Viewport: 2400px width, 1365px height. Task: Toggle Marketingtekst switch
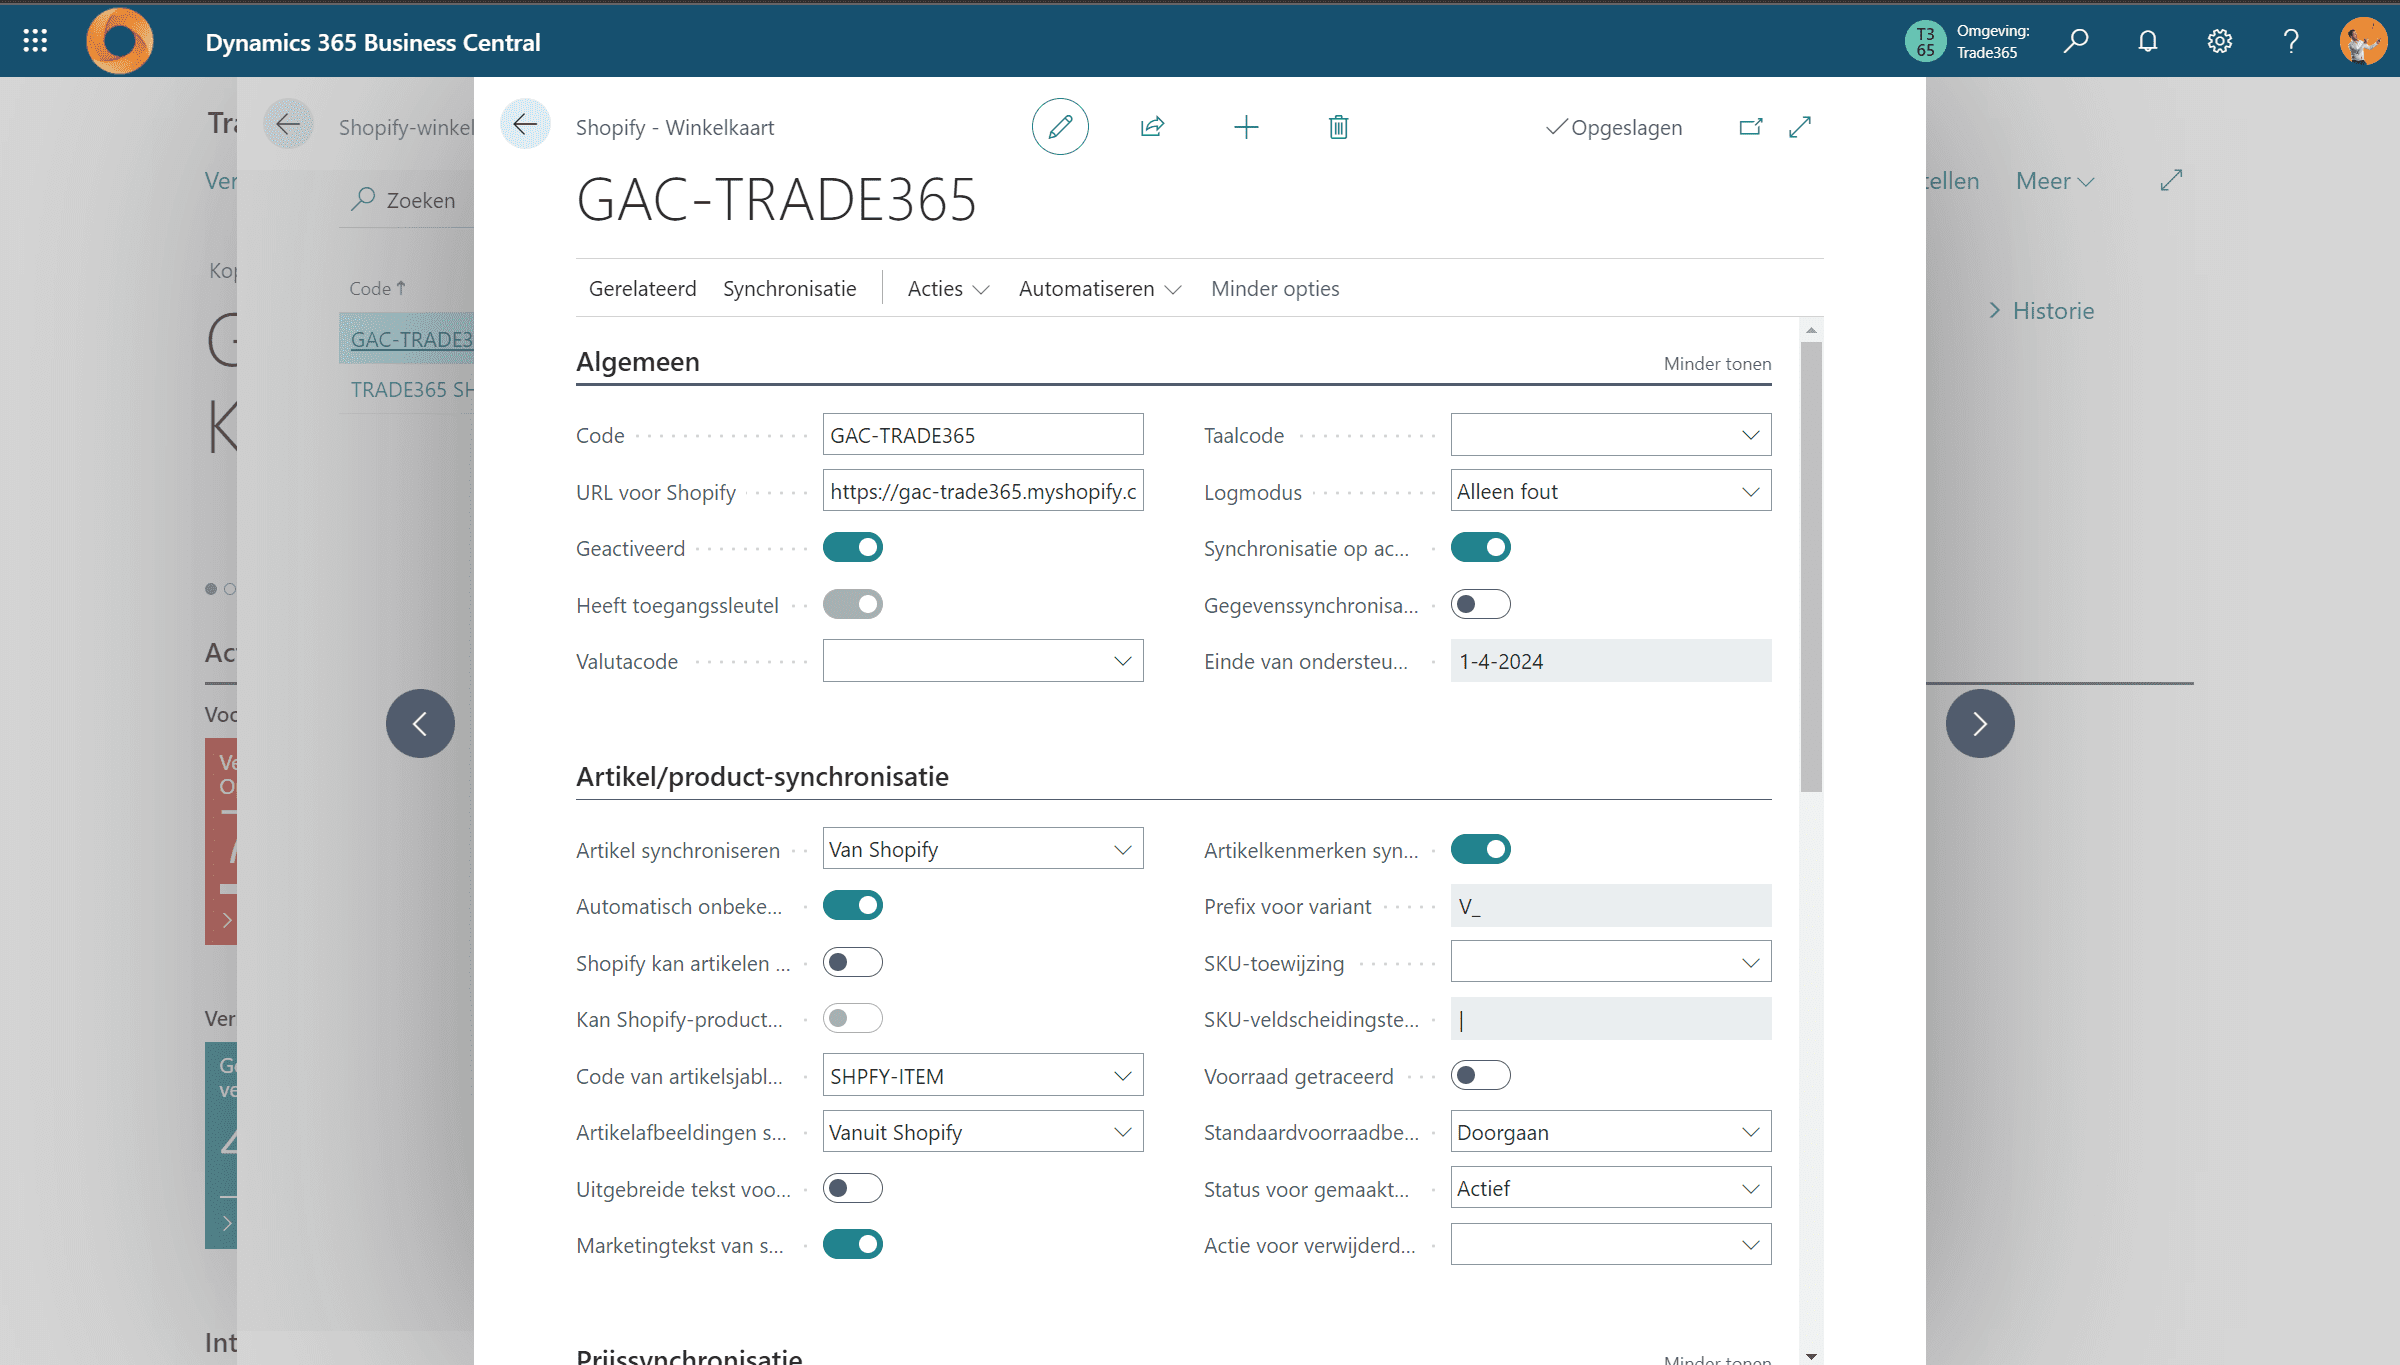853,1244
